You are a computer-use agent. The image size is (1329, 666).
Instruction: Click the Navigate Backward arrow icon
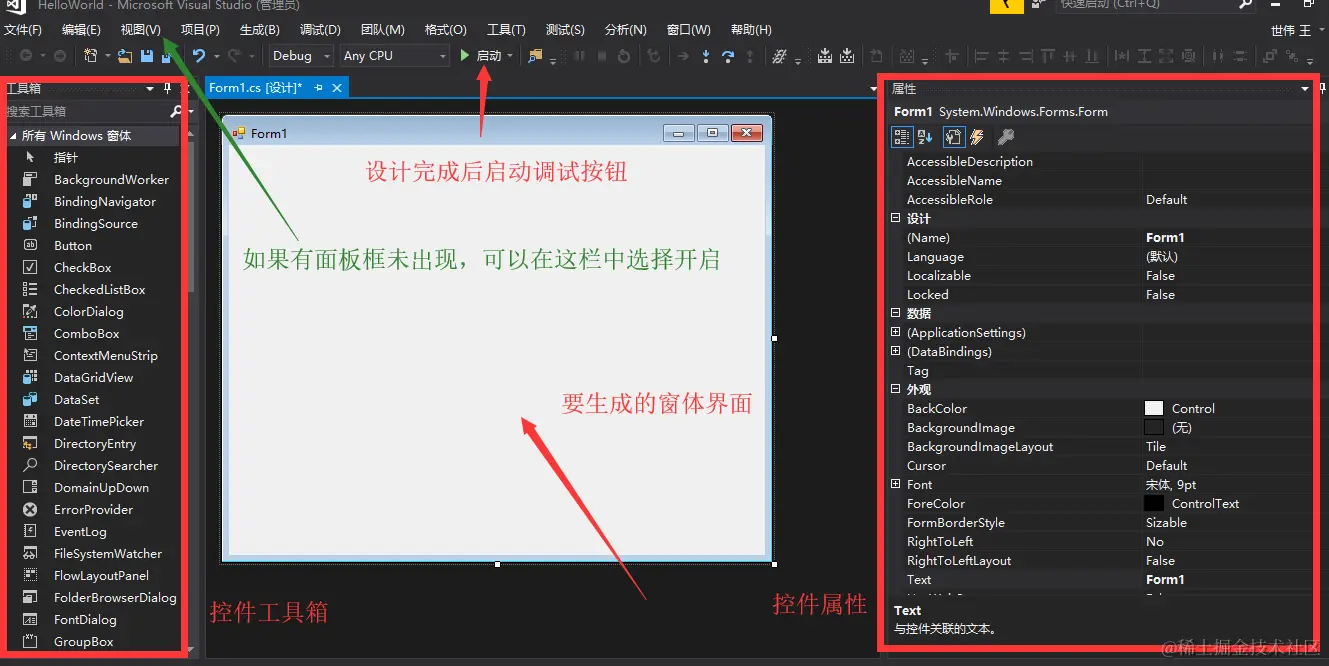[26, 56]
